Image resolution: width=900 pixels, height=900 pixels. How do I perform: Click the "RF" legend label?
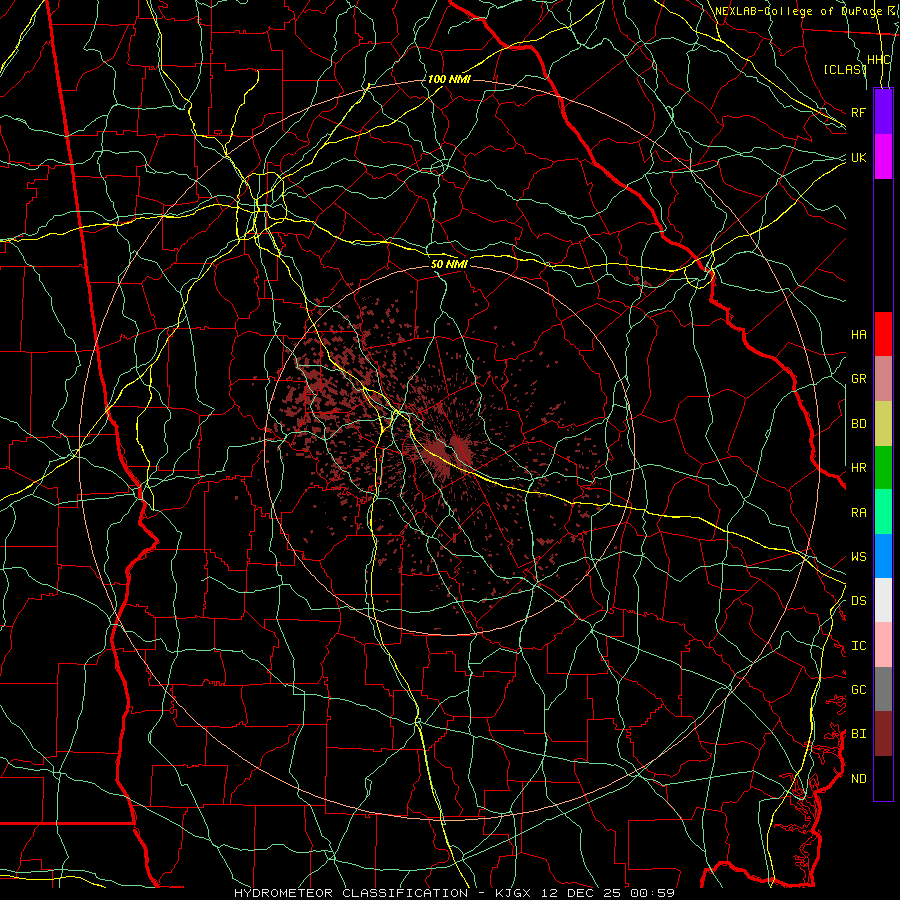(x=859, y=112)
